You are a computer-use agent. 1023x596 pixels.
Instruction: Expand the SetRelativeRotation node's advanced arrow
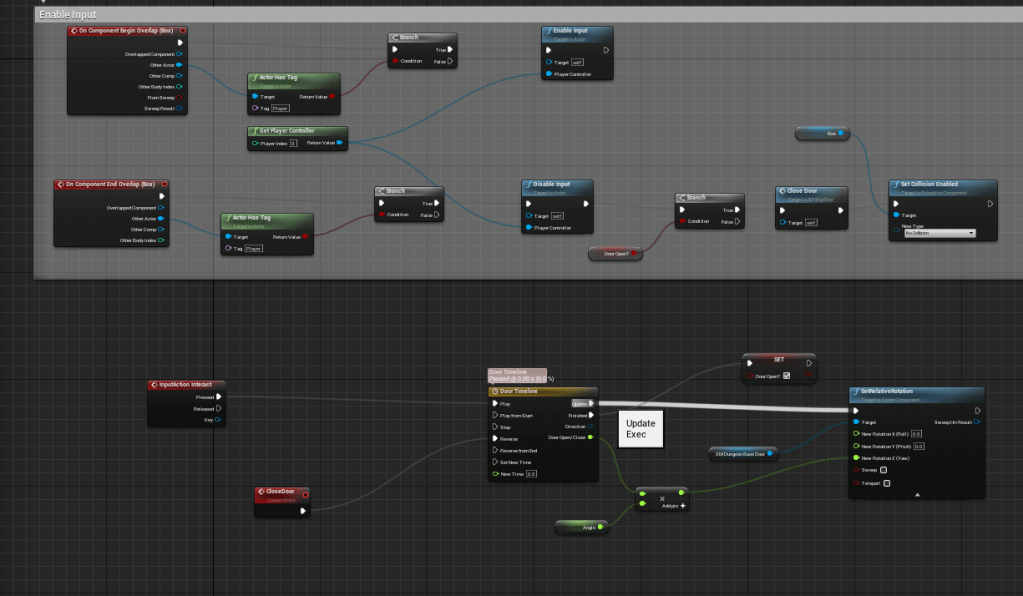pyautogui.click(x=917, y=494)
